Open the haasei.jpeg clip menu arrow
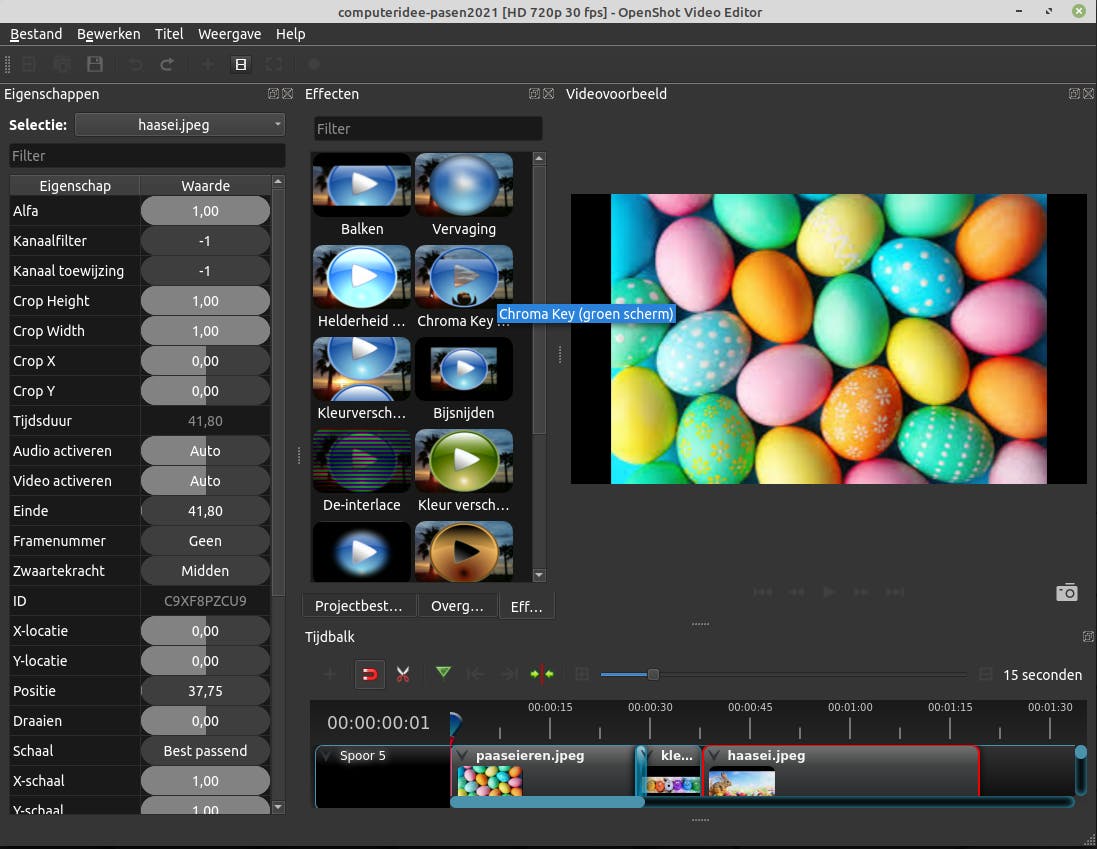 (715, 756)
